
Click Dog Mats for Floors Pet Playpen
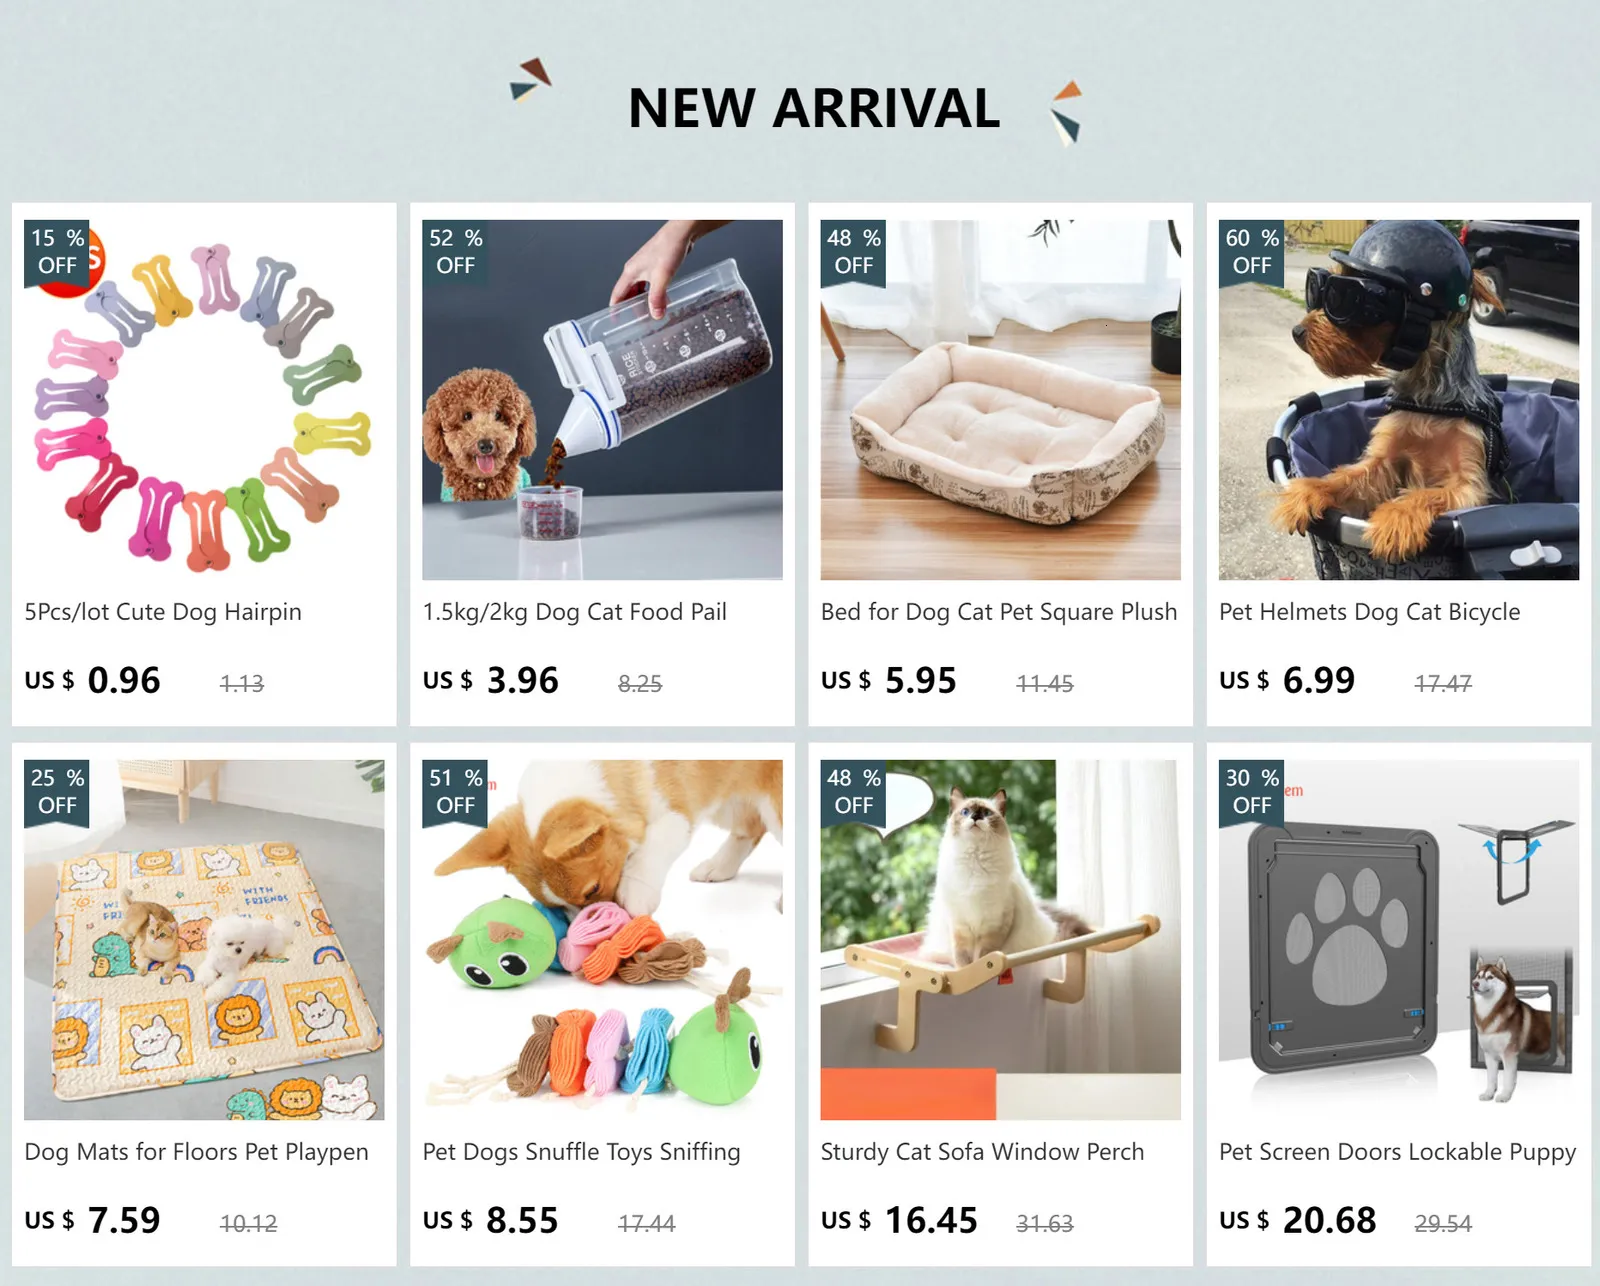[196, 1152]
